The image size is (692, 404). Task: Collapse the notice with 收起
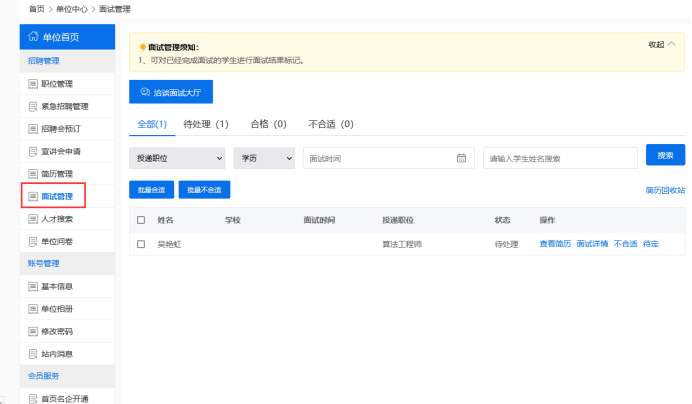(662, 44)
